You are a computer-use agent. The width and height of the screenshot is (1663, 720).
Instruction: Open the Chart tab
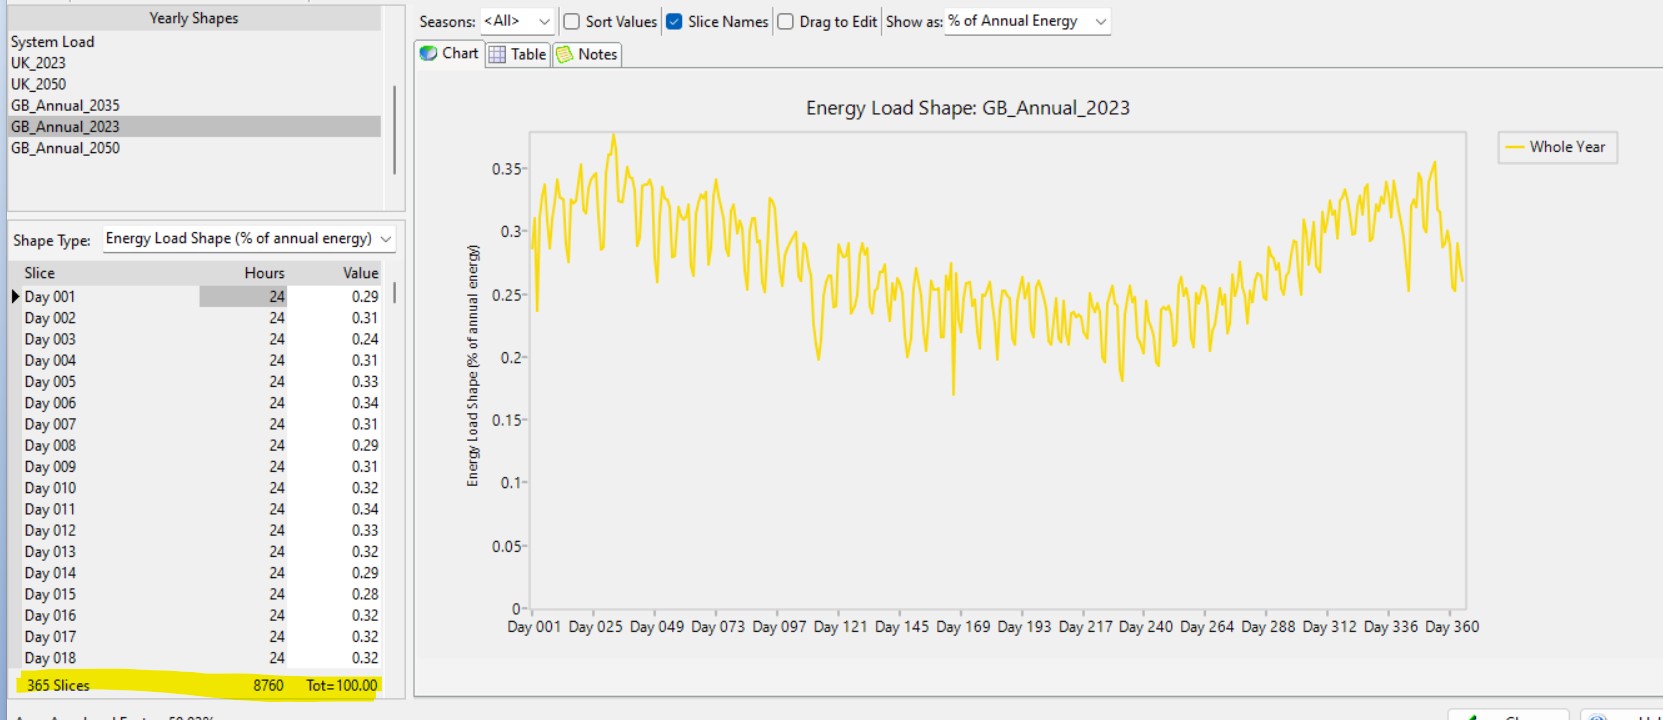click(449, 53)
